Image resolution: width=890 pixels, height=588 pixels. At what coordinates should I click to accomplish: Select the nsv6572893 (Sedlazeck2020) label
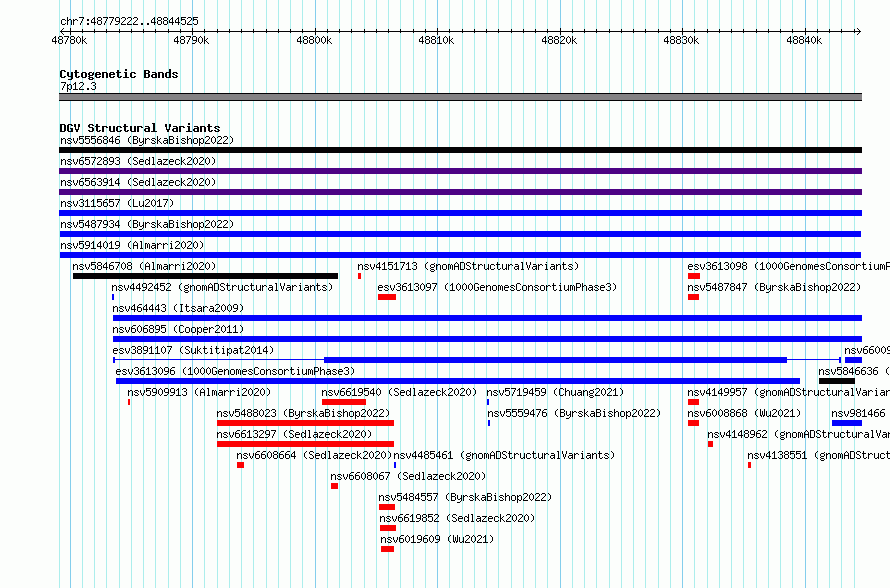coord(138,161)
